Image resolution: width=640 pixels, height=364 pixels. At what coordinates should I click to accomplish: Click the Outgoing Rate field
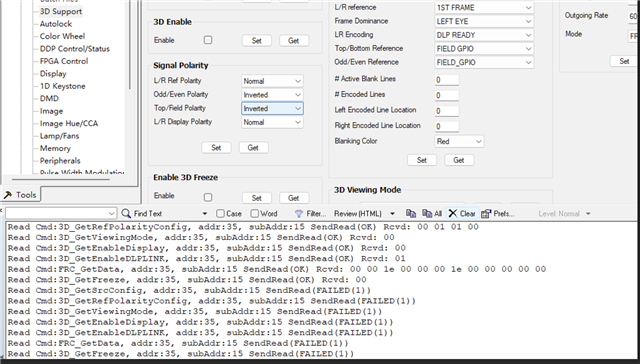[633, 16]
